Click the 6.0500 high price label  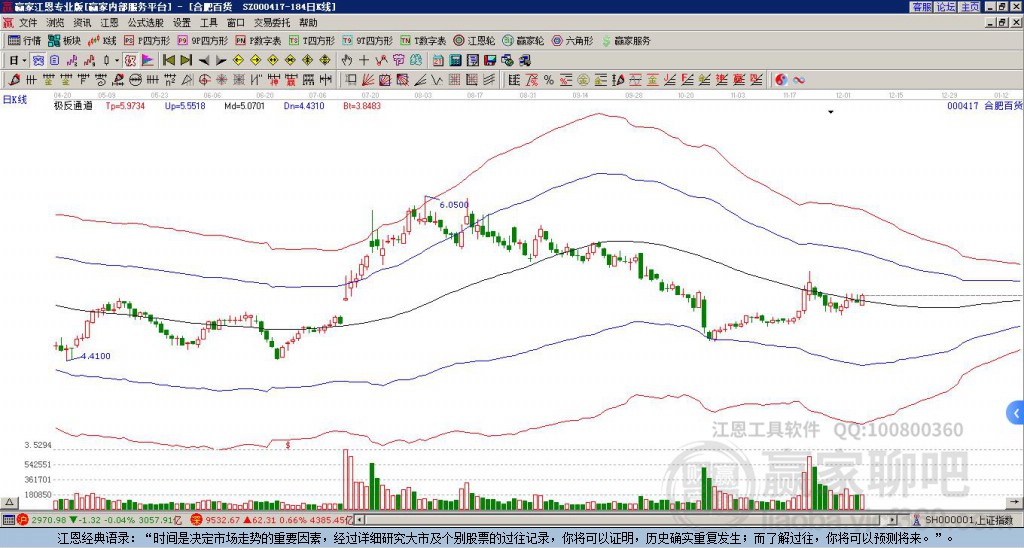454,204
